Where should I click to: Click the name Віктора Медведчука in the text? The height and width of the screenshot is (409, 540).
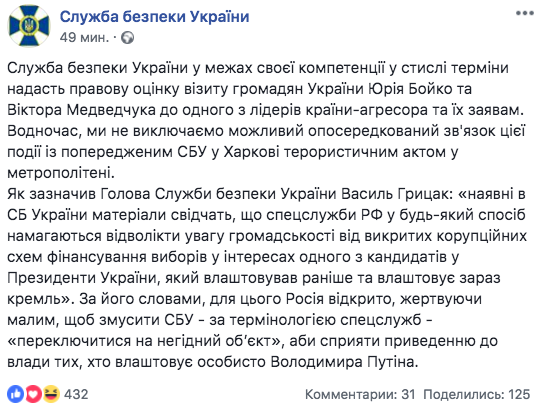pyautogui.click(x=81, y=110)
